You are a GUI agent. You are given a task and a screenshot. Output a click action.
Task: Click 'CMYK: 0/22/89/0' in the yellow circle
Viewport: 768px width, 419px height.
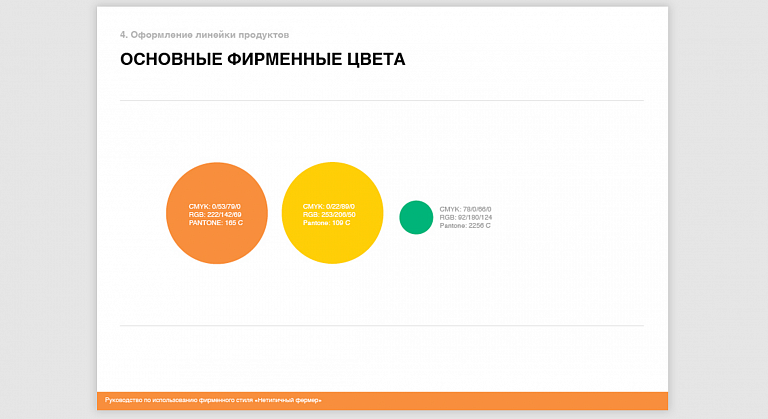click(329, 206)
